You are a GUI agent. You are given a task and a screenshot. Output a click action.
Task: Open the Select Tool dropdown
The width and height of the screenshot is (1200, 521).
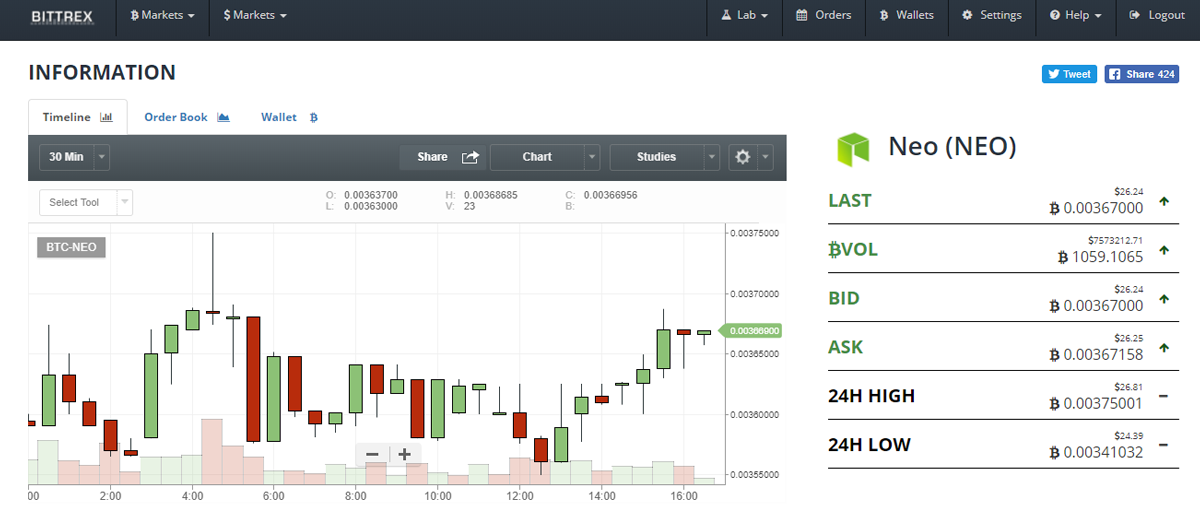pos(86,202)
